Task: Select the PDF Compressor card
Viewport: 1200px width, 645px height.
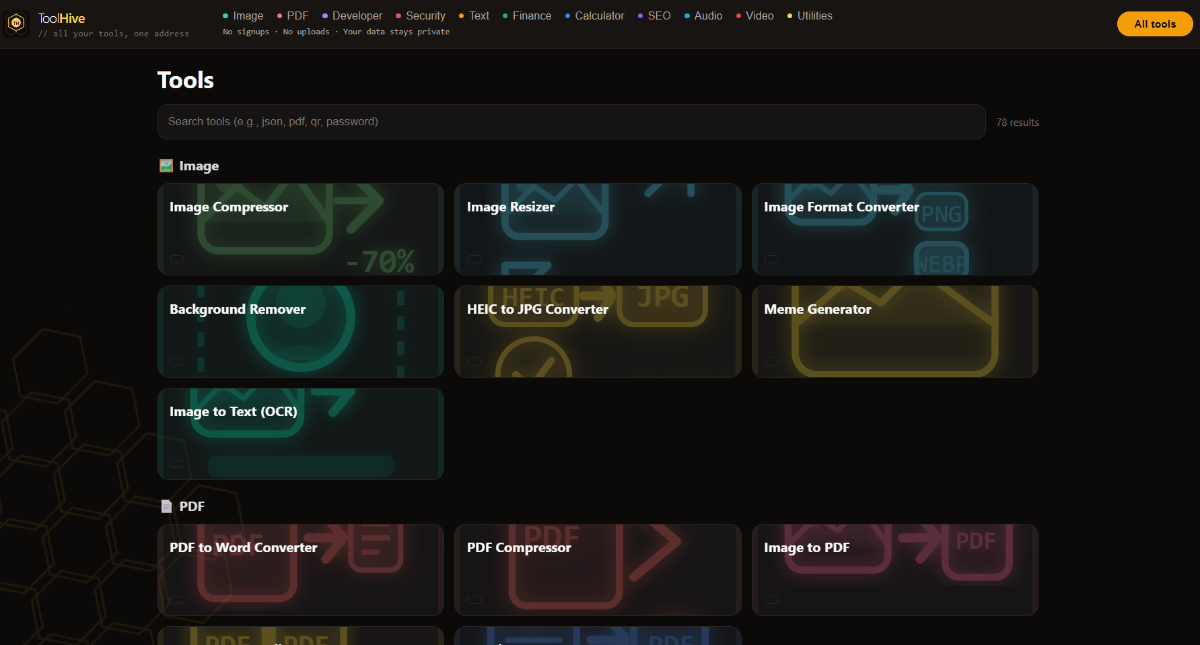Action: tap(597, 569)
